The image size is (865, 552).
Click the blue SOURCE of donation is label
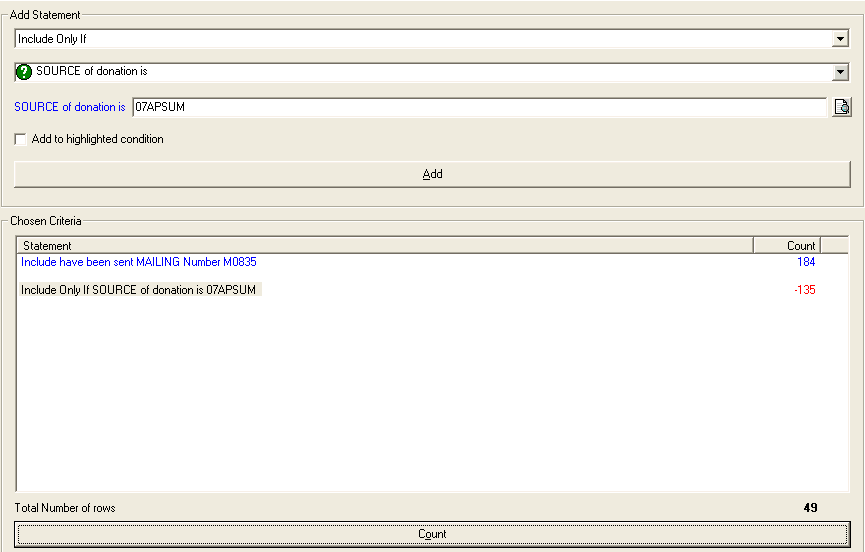[69, 107]
